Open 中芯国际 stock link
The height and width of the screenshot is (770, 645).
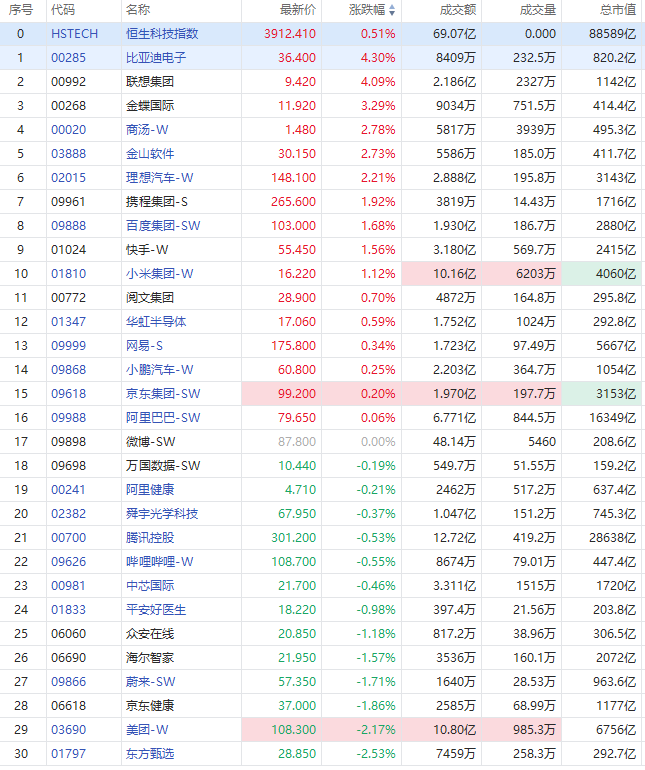click(150, 586)
